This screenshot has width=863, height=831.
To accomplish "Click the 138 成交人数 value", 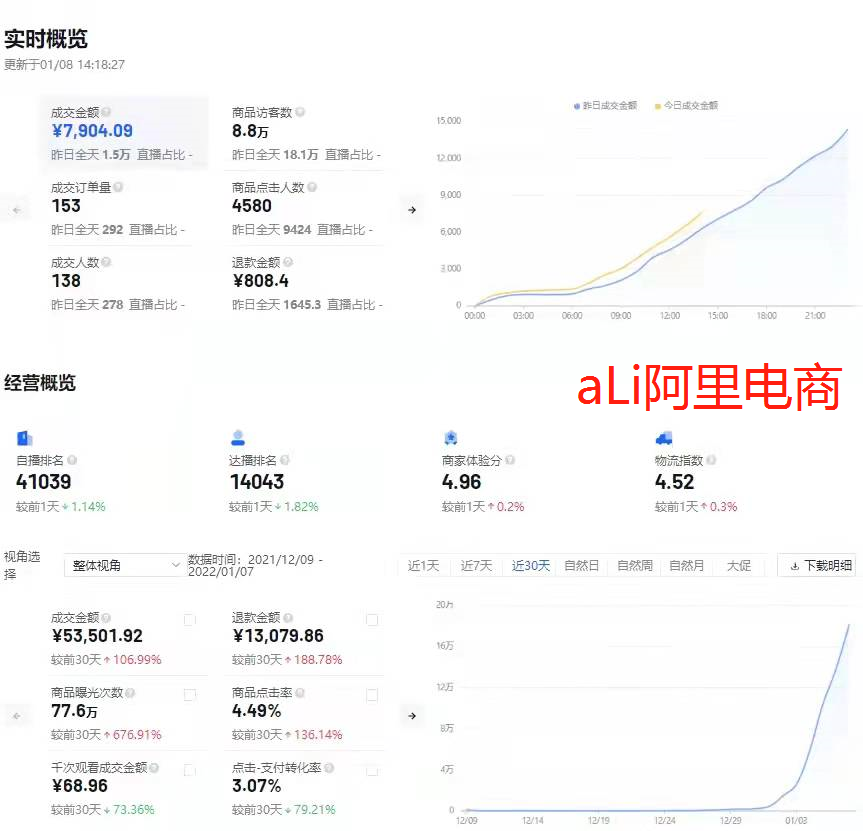I will pos(66,281).
